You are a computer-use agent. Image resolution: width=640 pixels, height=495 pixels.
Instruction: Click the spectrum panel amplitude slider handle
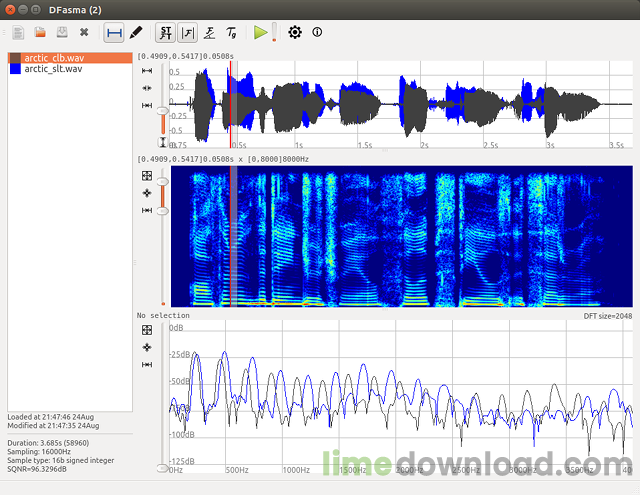tap(163, 467)
